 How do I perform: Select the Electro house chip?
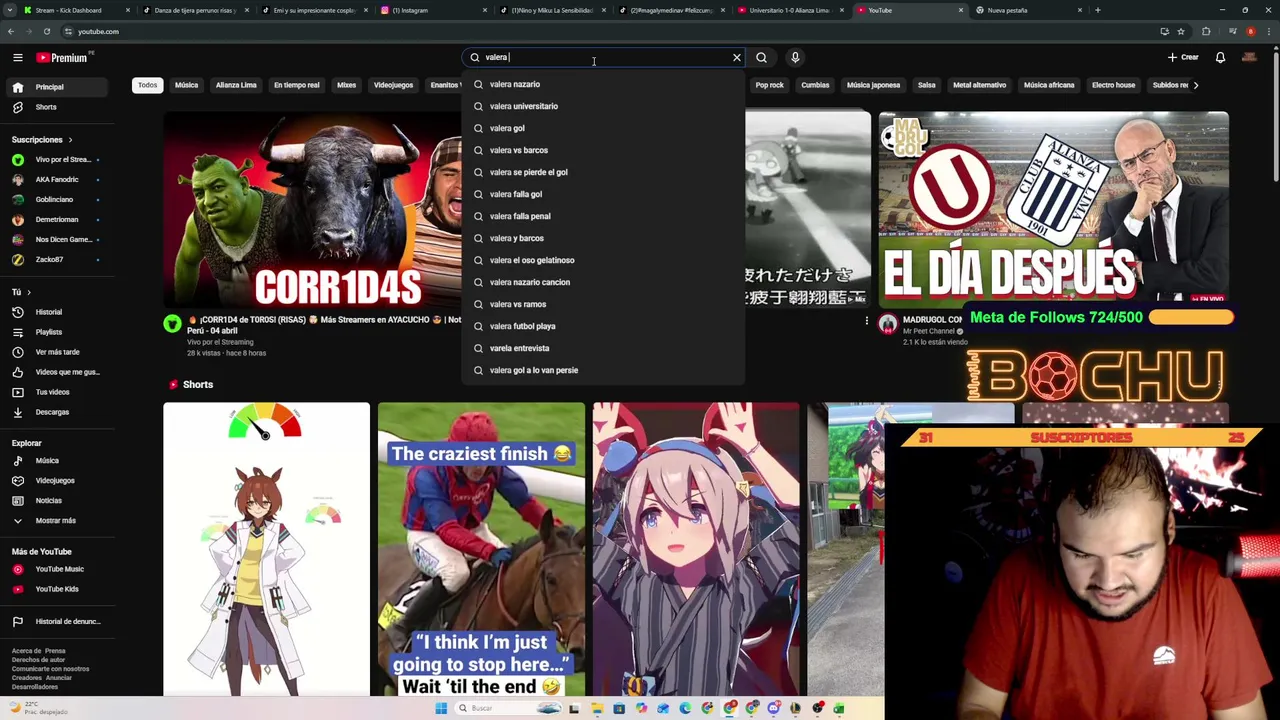click(x=1113, y=85)
